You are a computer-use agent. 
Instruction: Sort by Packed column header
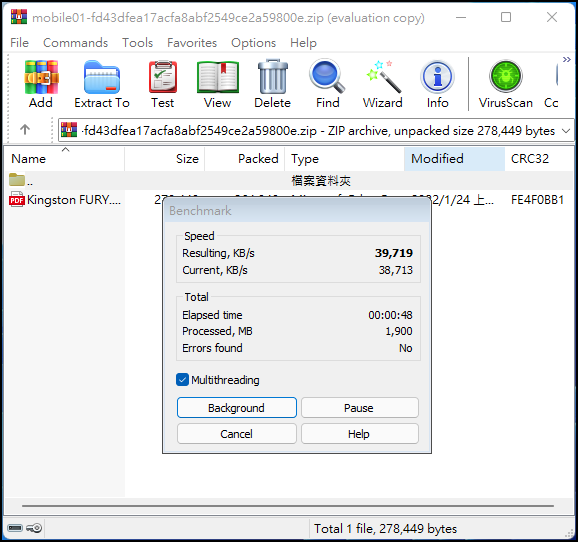245,159
